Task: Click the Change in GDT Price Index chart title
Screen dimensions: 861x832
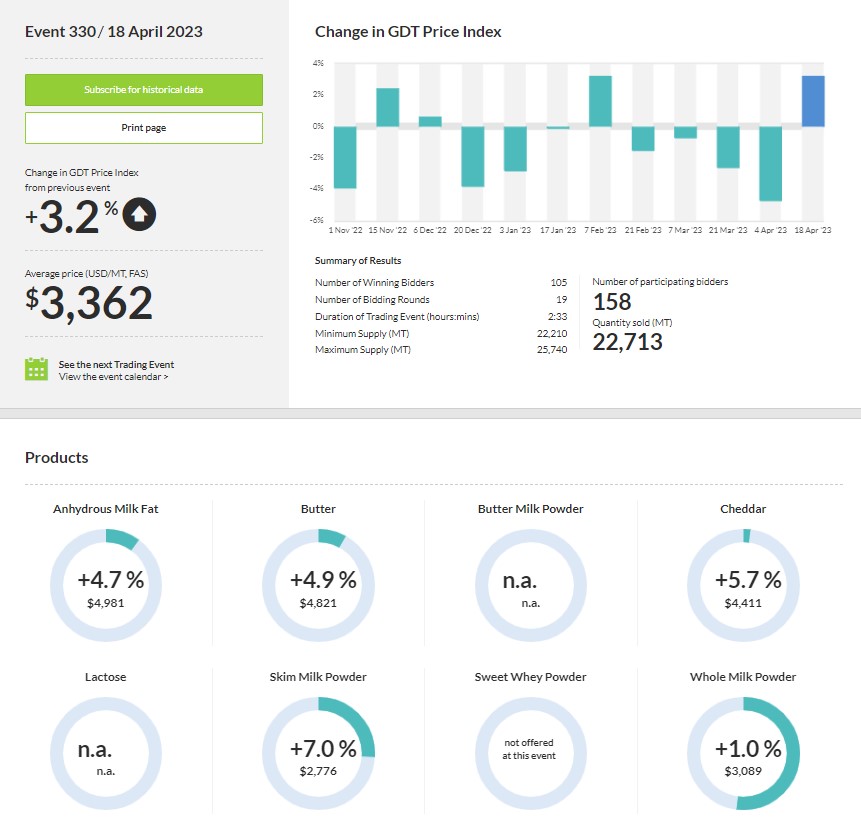Action: pos(408,32)
